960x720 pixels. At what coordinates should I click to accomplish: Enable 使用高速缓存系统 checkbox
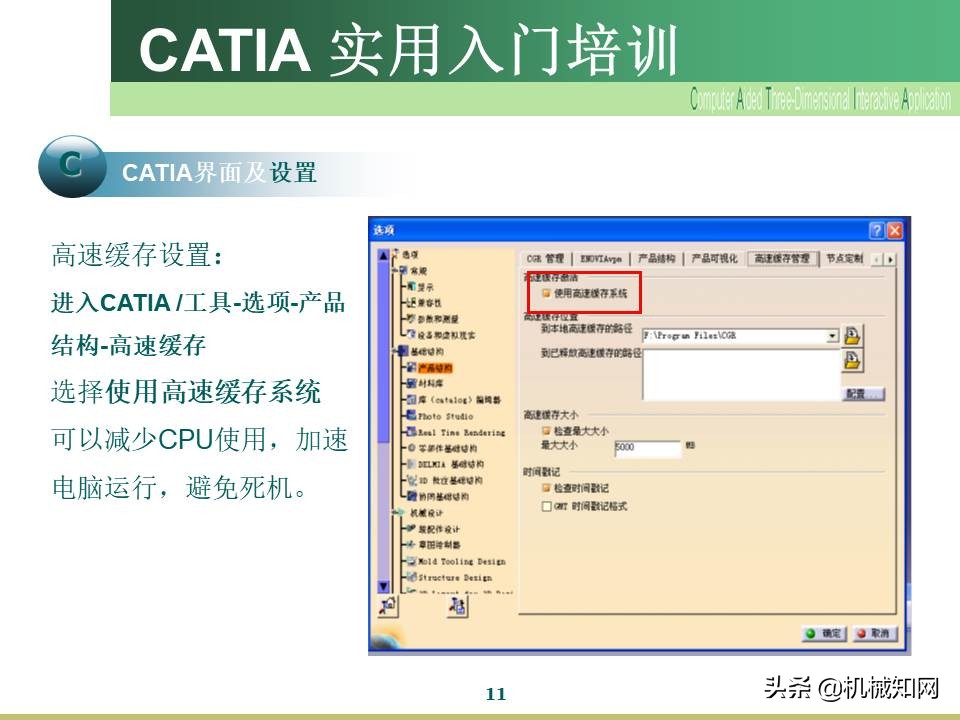pos(546,293)
